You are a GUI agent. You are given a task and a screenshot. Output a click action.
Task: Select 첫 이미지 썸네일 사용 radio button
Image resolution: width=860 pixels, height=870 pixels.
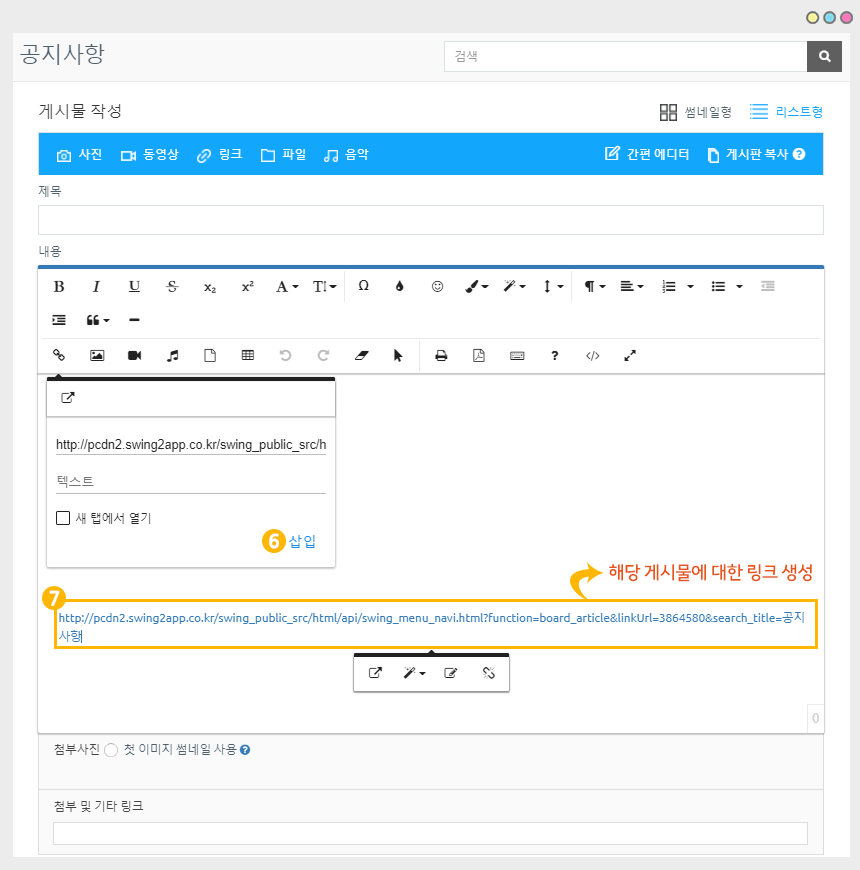pyautogui.click(x=111, y=750)
